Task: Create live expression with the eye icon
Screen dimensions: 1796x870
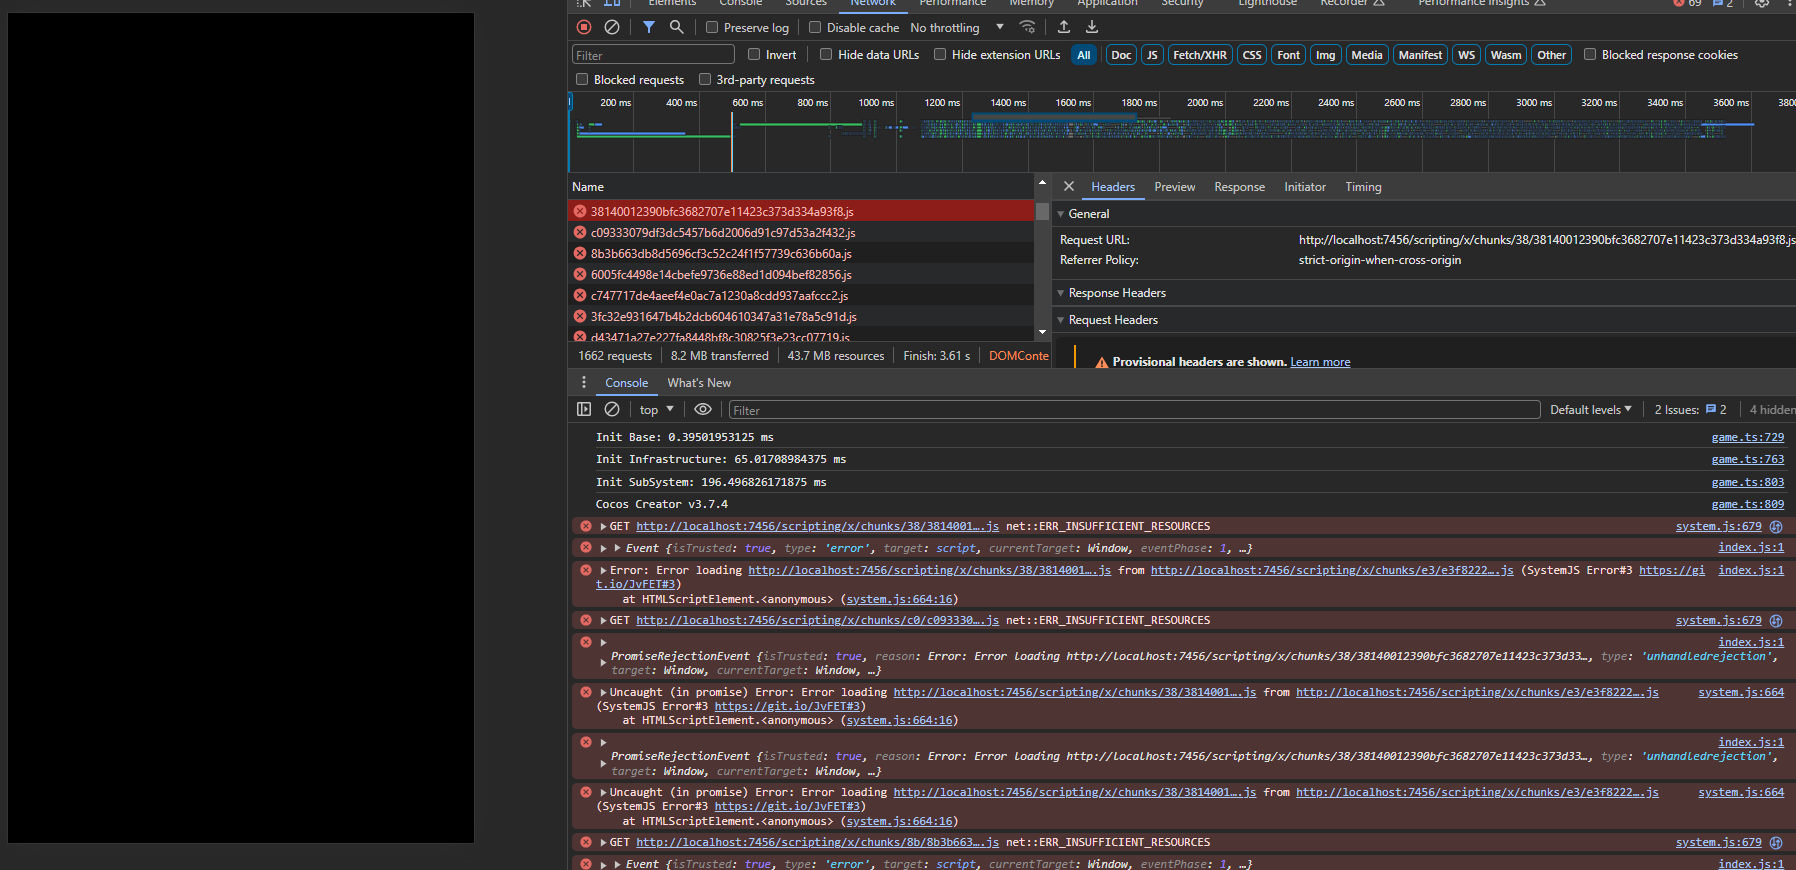Action: [703, 409]
